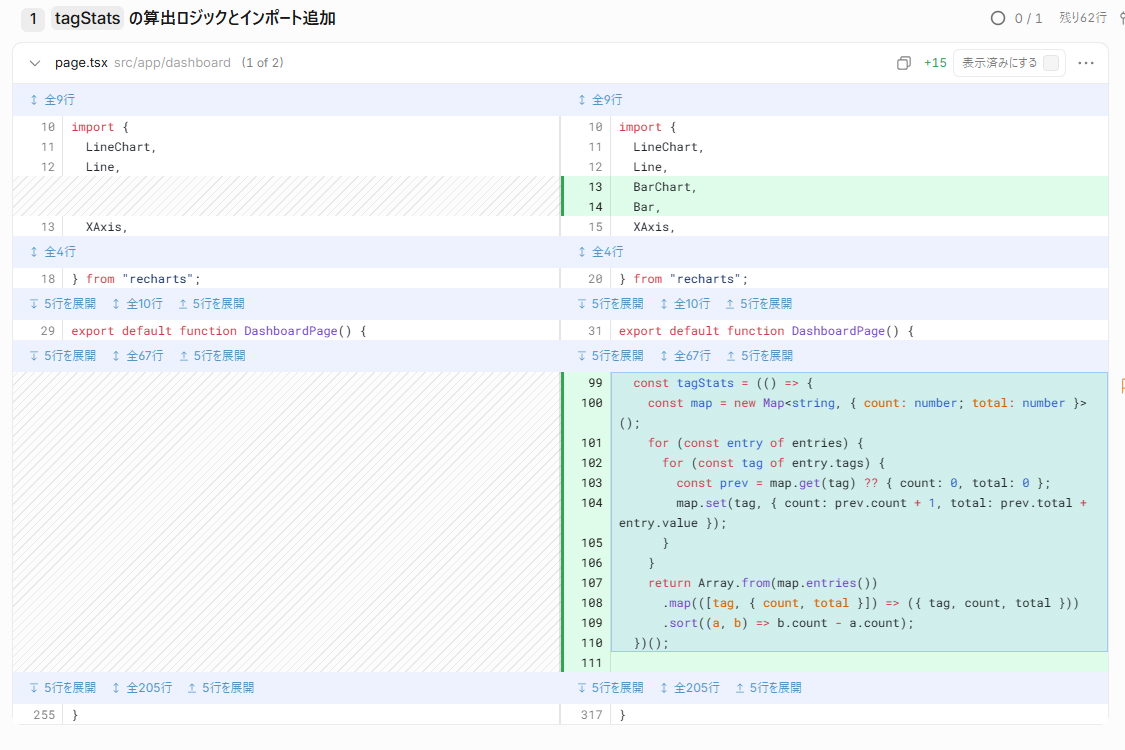Click line number 18 in the left pane

click(47, 279)
